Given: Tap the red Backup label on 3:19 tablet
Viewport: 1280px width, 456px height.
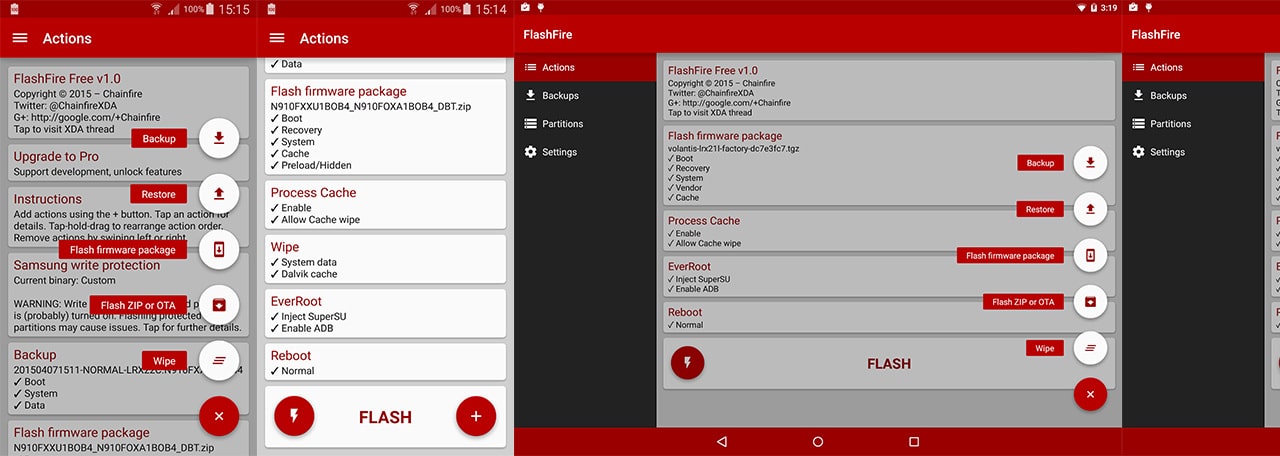Looking at the screenshot, I should 1040,163.
